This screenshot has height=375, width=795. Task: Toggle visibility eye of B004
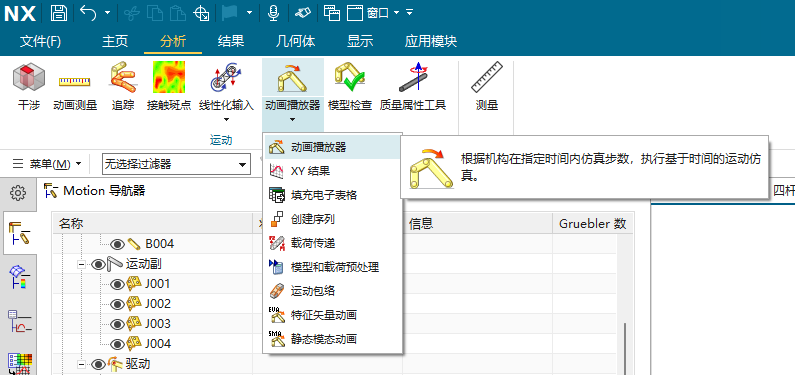[x=118, y=244]
